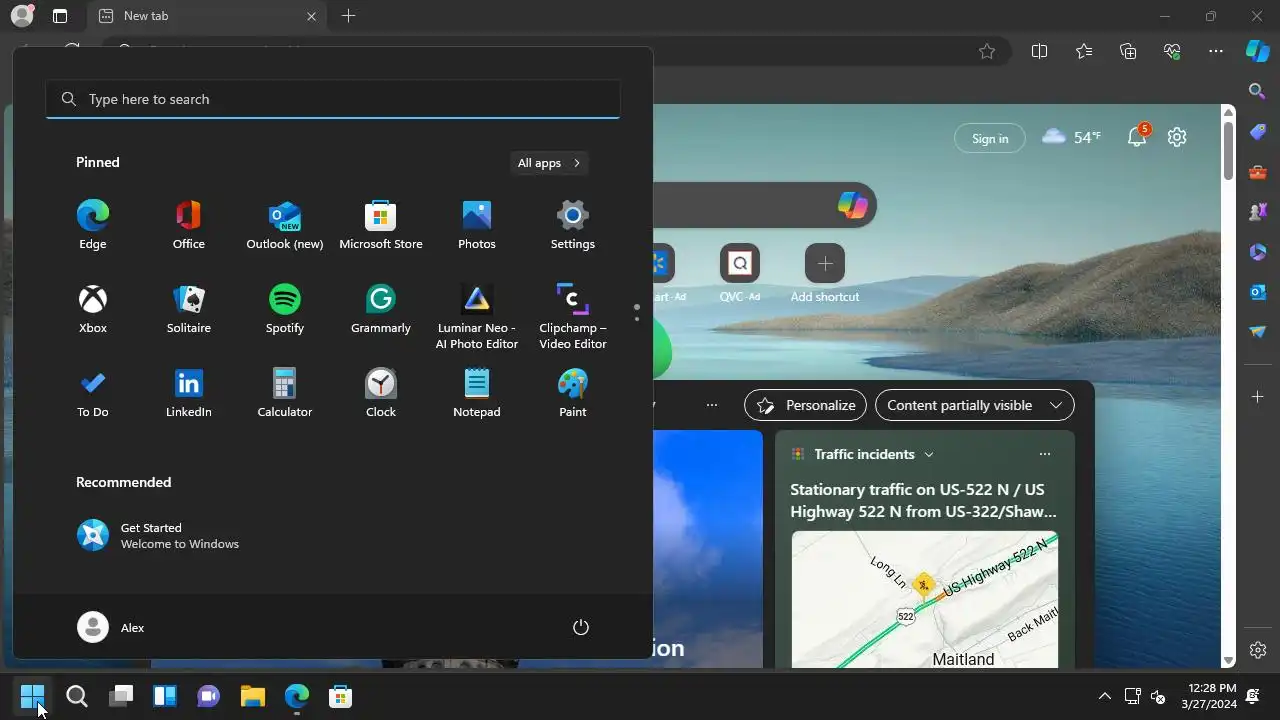
Task: Open Edge Settings and more menu
Action: point(1216,51)
